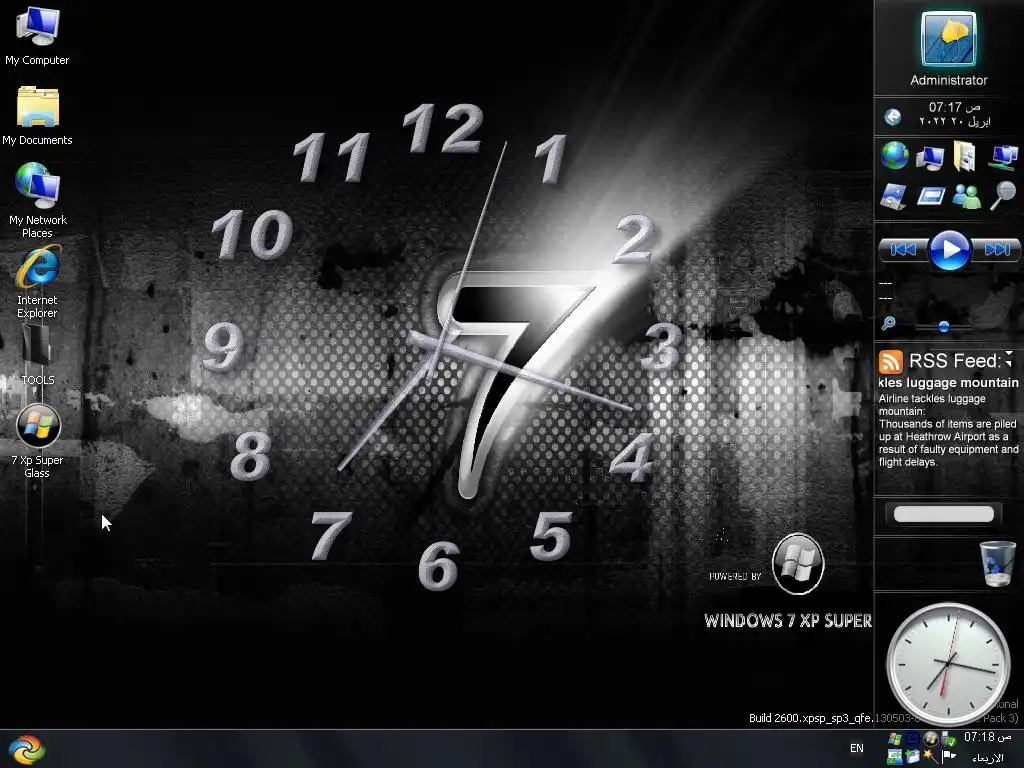Click the round Windows orb tray icon
Viewport: 1024px width, 768px height.
[931, 739]
